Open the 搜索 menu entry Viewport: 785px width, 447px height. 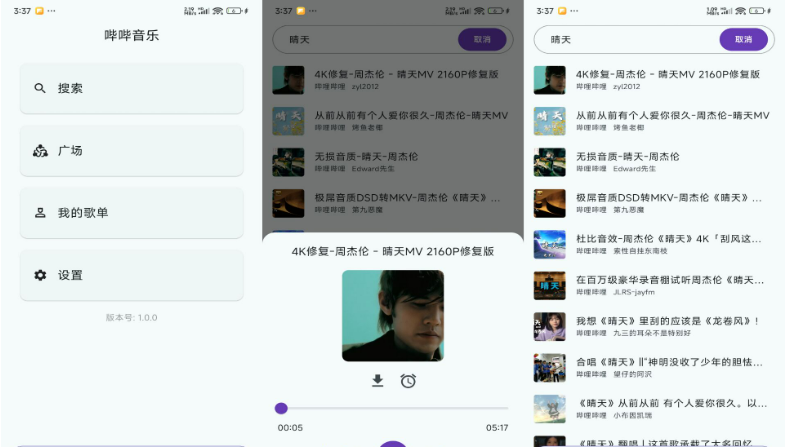[x=131, y=88]
